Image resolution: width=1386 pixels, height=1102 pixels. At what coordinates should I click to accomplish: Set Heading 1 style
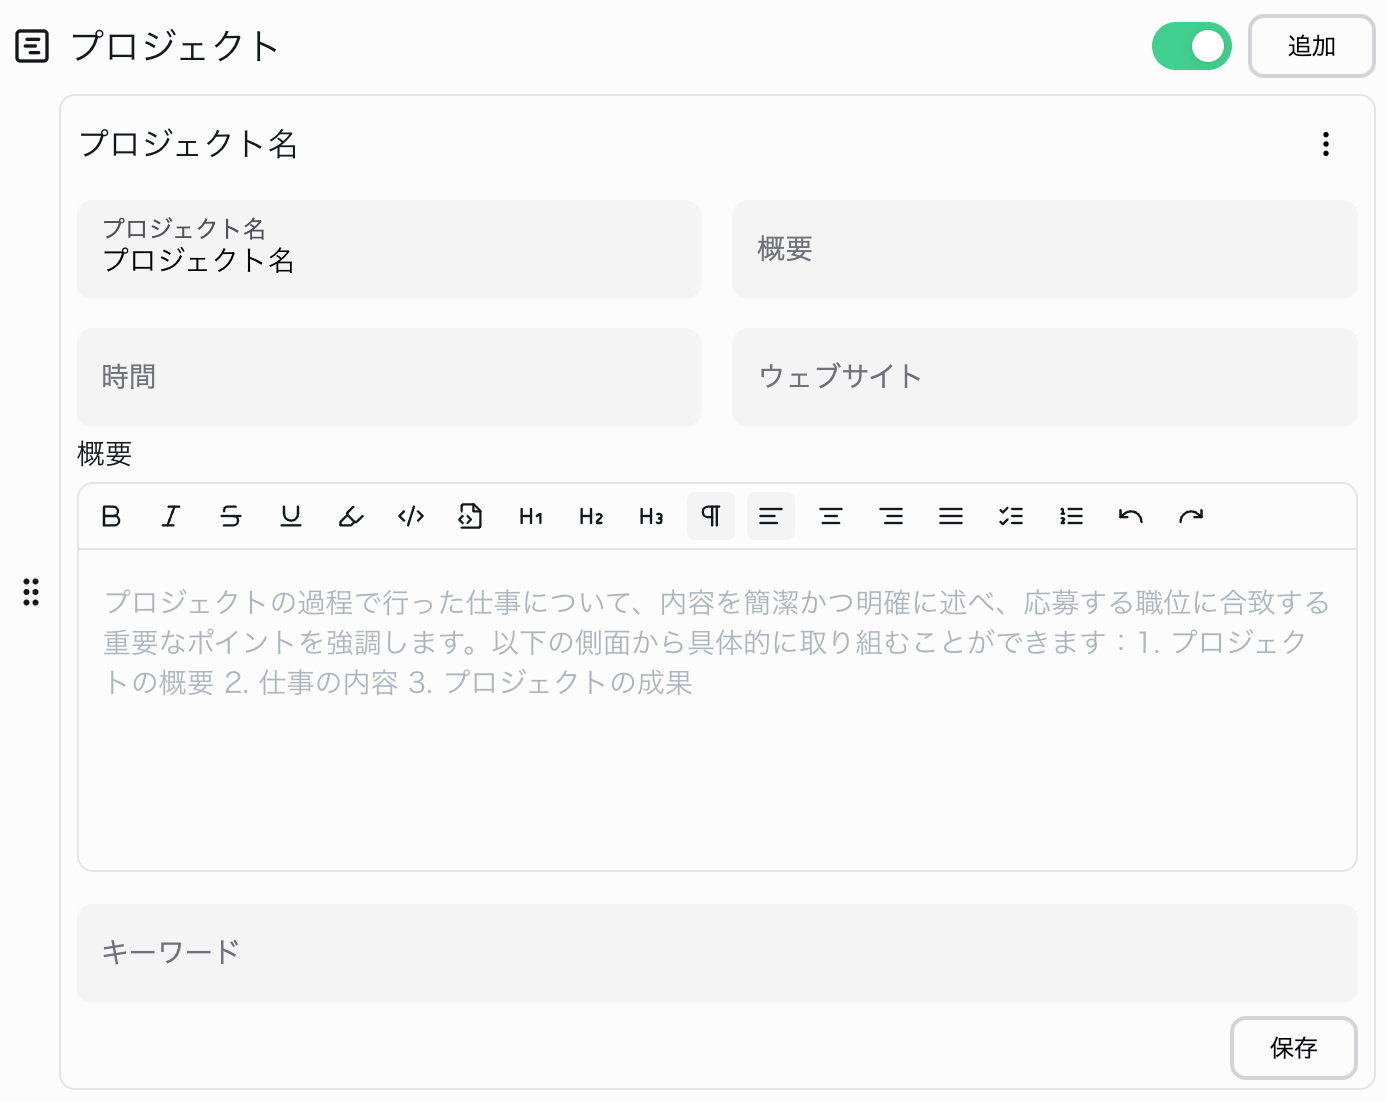[x=531, y=516]
